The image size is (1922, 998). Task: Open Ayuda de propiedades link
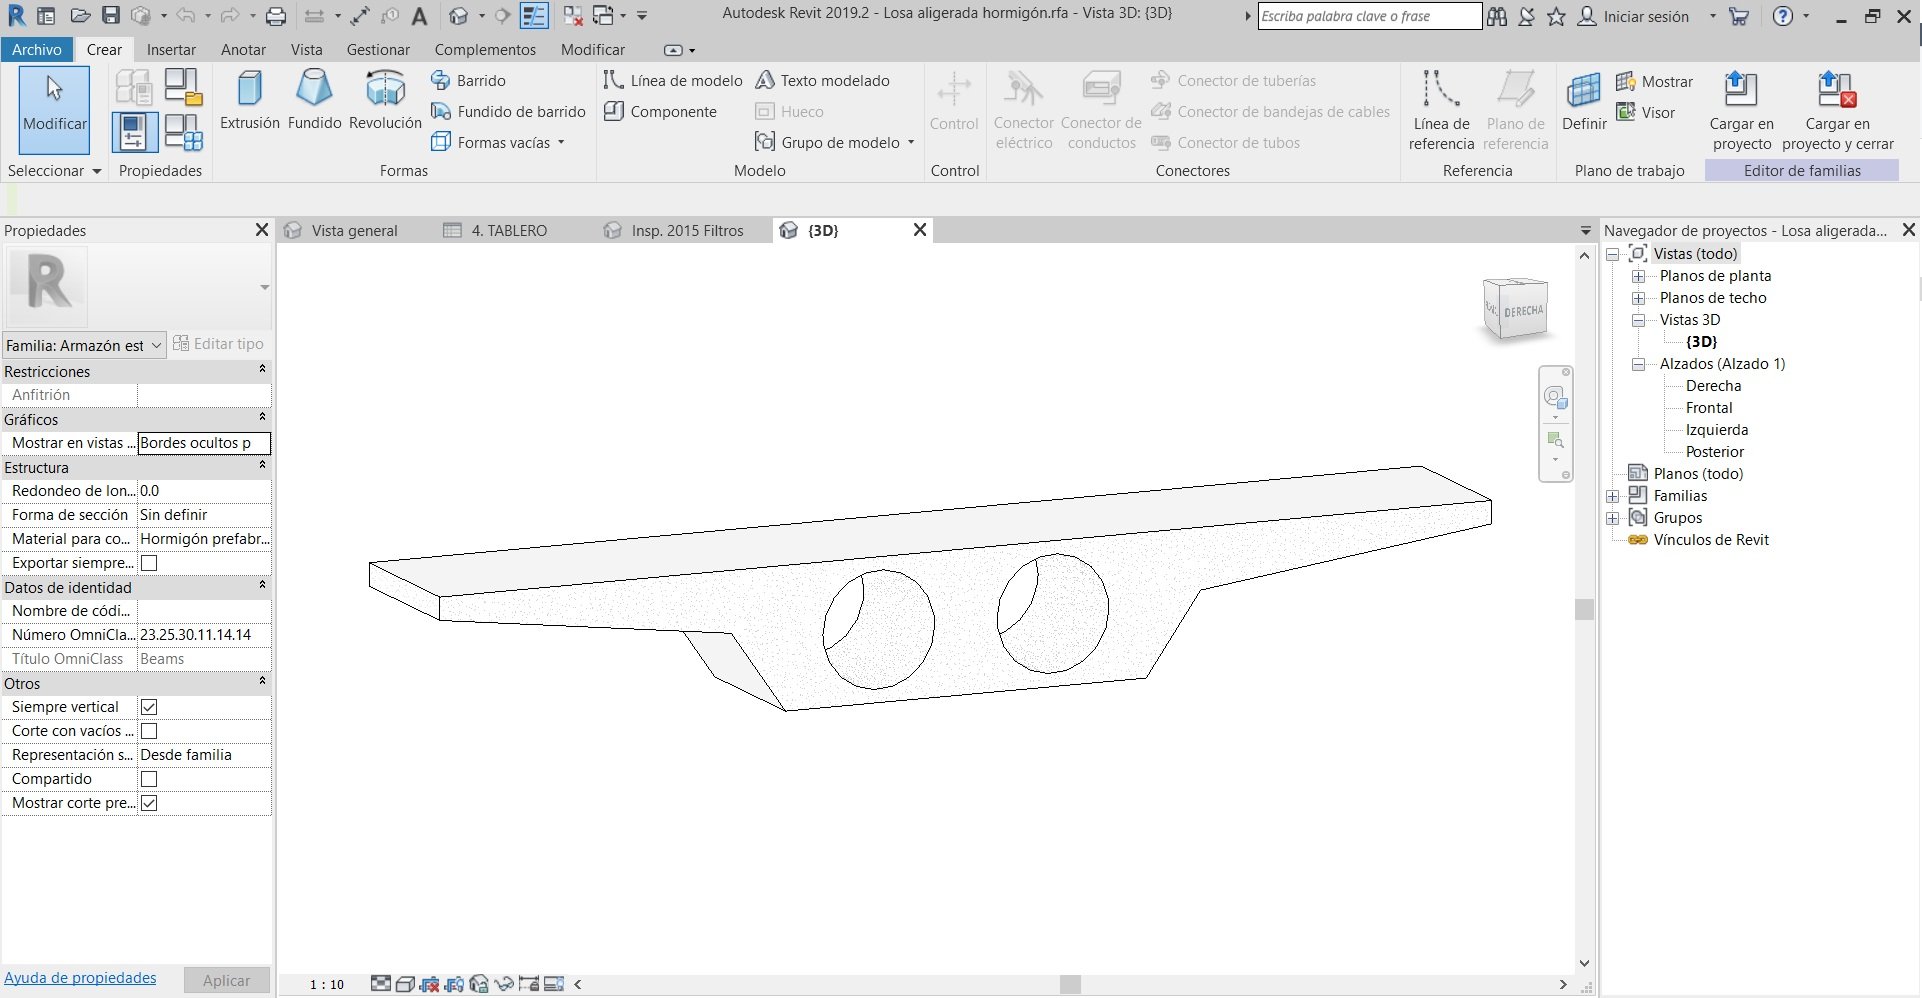tap(80, 978)
